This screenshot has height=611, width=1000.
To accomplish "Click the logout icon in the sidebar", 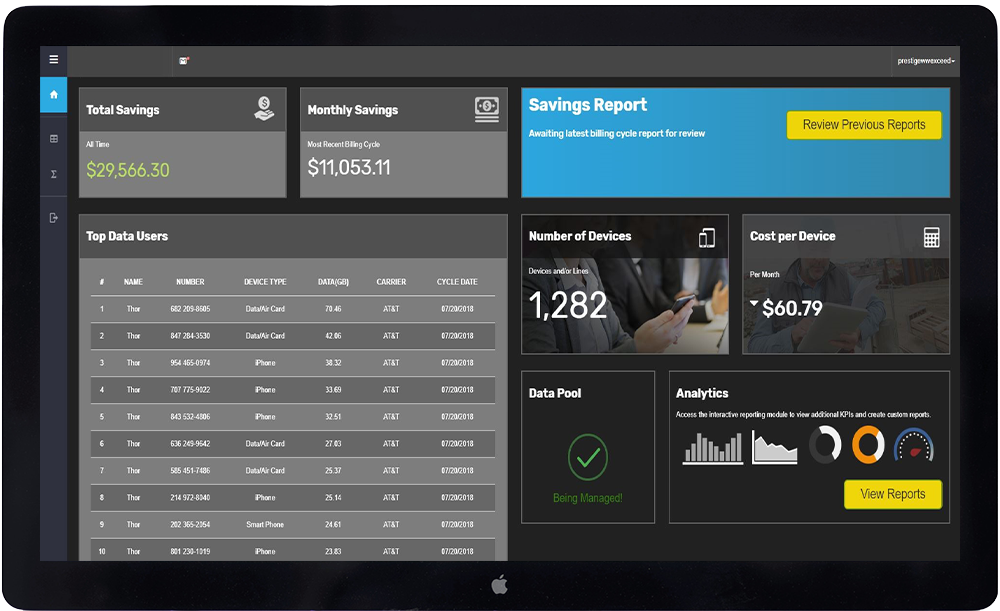I will pyautogui.click(x=53, y=217).
